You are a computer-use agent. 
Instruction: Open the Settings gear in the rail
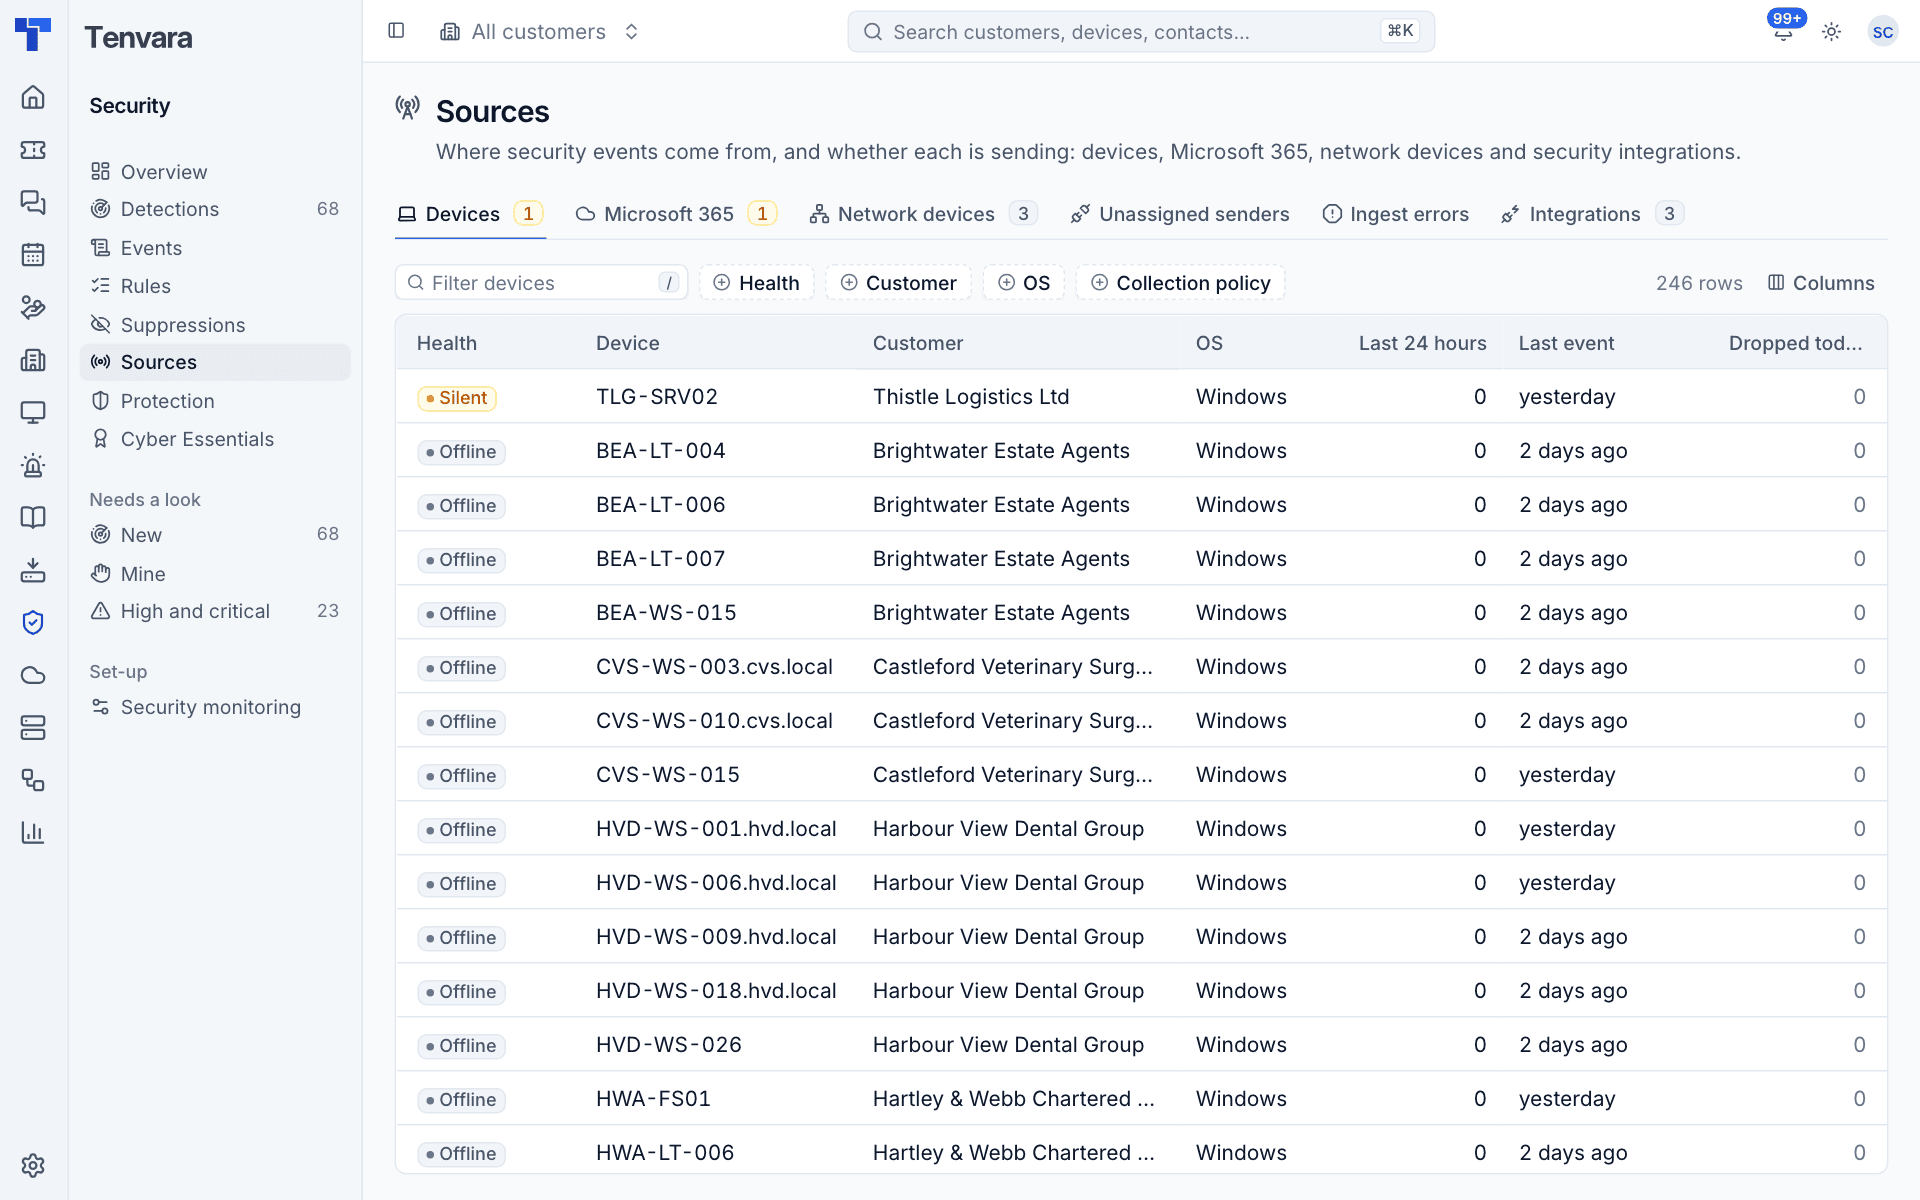pyautogui.click(x=33, y=1165)
